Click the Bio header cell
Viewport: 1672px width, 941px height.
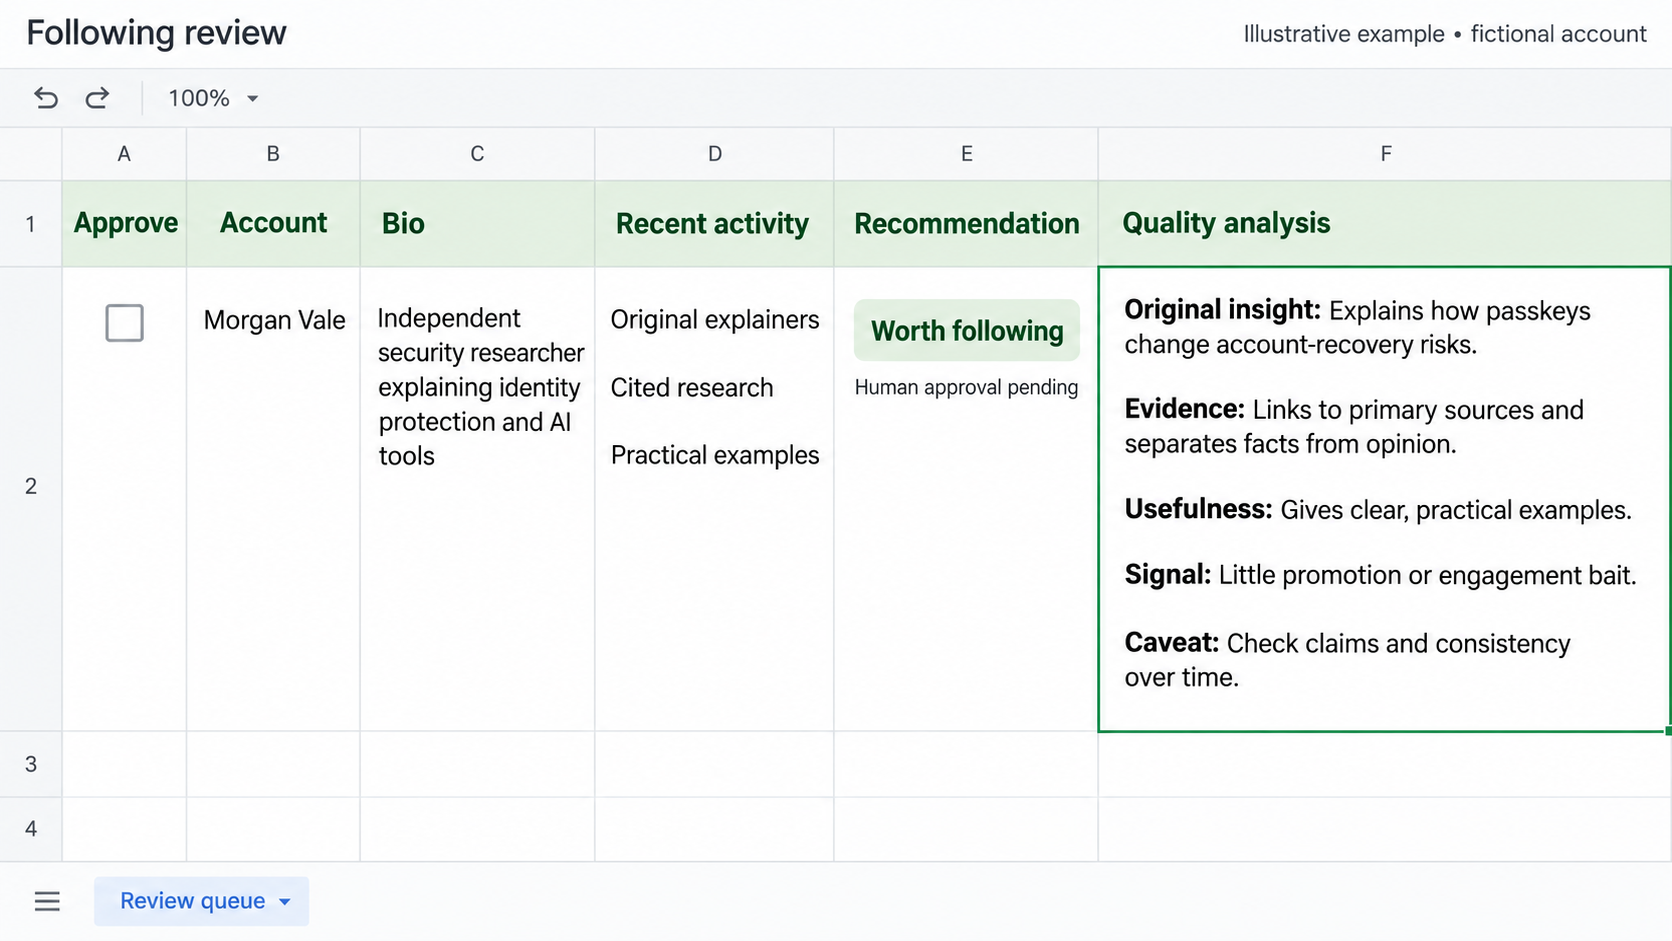click(477, 224)
